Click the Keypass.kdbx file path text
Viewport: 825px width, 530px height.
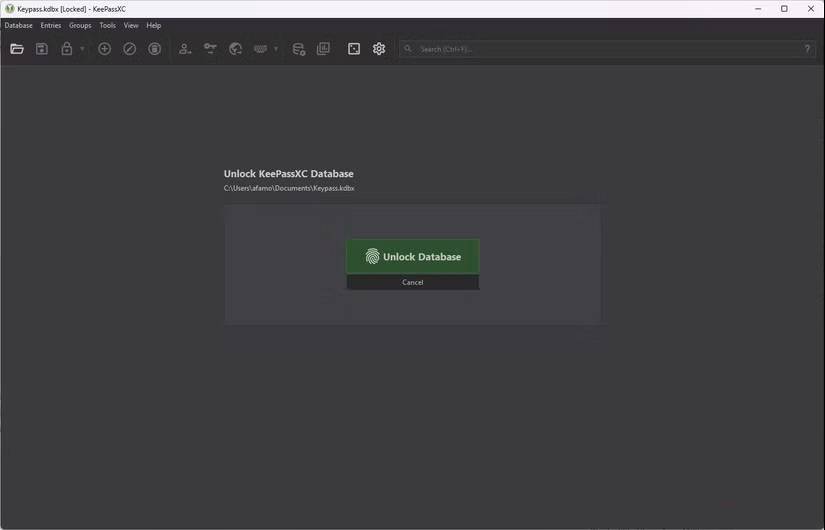[289, 188]
